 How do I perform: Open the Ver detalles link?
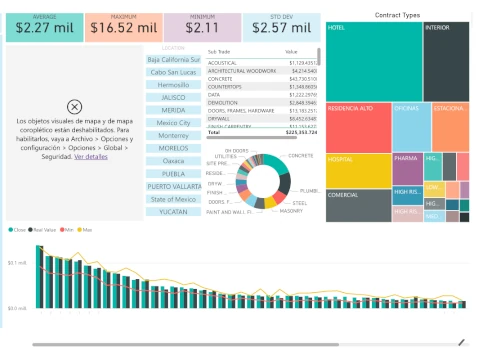click(91, 157)
